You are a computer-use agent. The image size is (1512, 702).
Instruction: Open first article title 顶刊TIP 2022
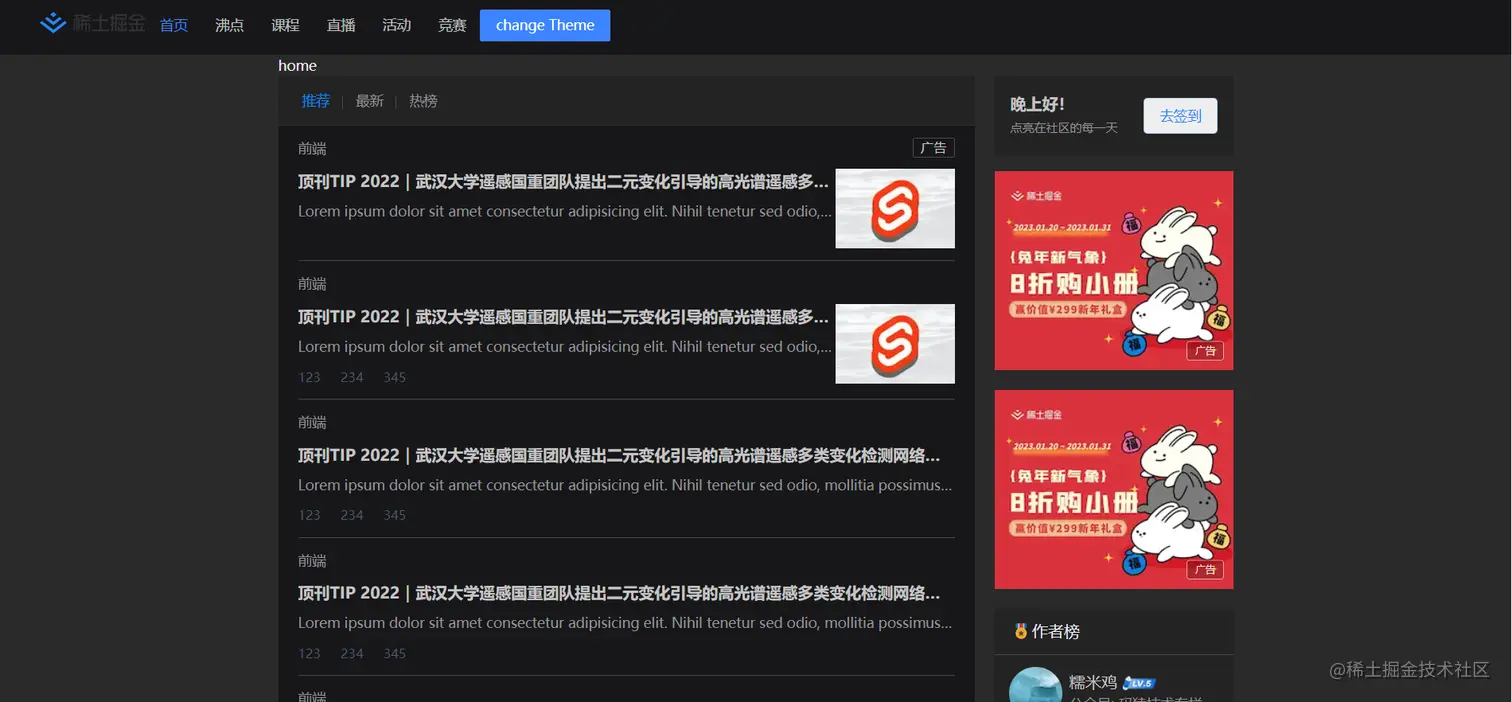[x=563, y=181]
